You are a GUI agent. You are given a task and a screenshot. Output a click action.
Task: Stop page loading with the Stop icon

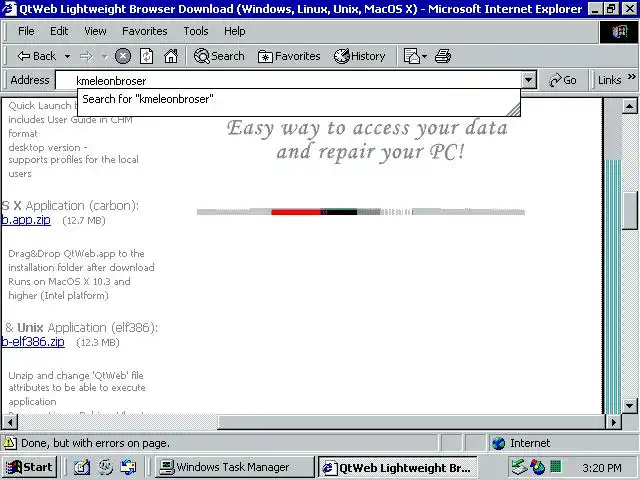[x=123, y=56]
